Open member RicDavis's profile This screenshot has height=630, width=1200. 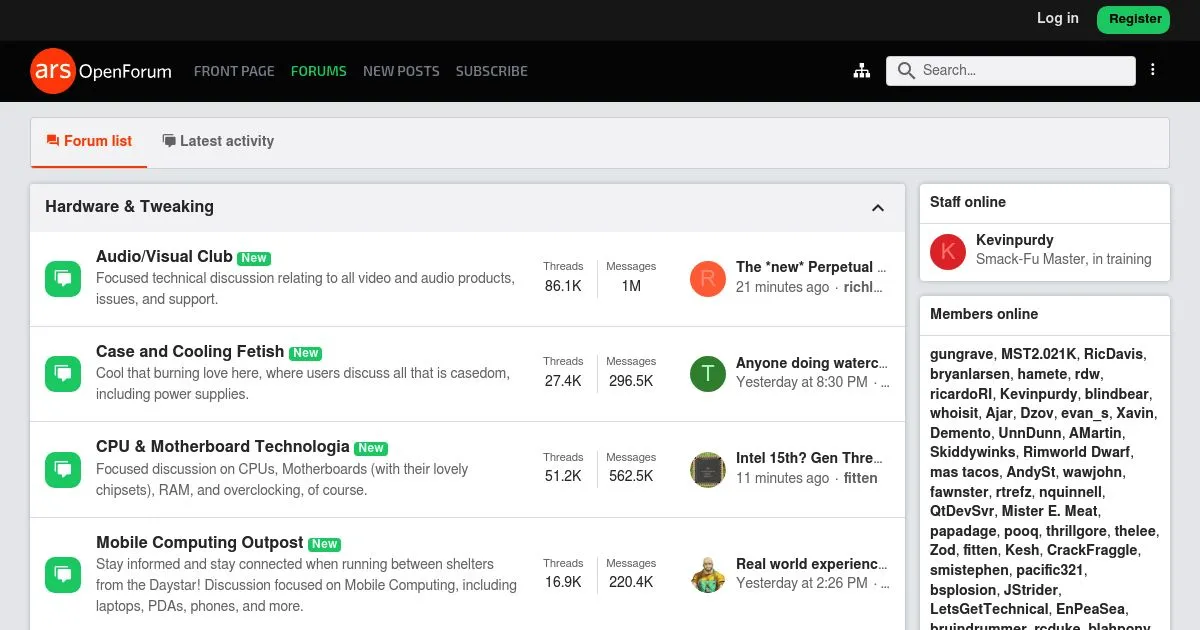click(1114, 354)
